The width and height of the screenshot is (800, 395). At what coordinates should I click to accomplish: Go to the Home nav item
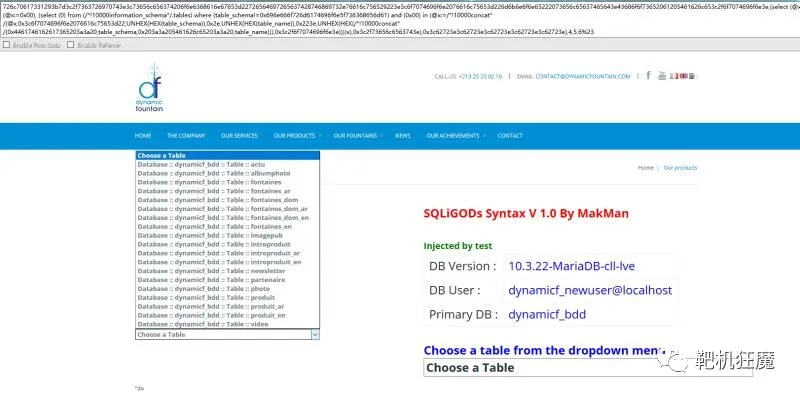[143, 136]
